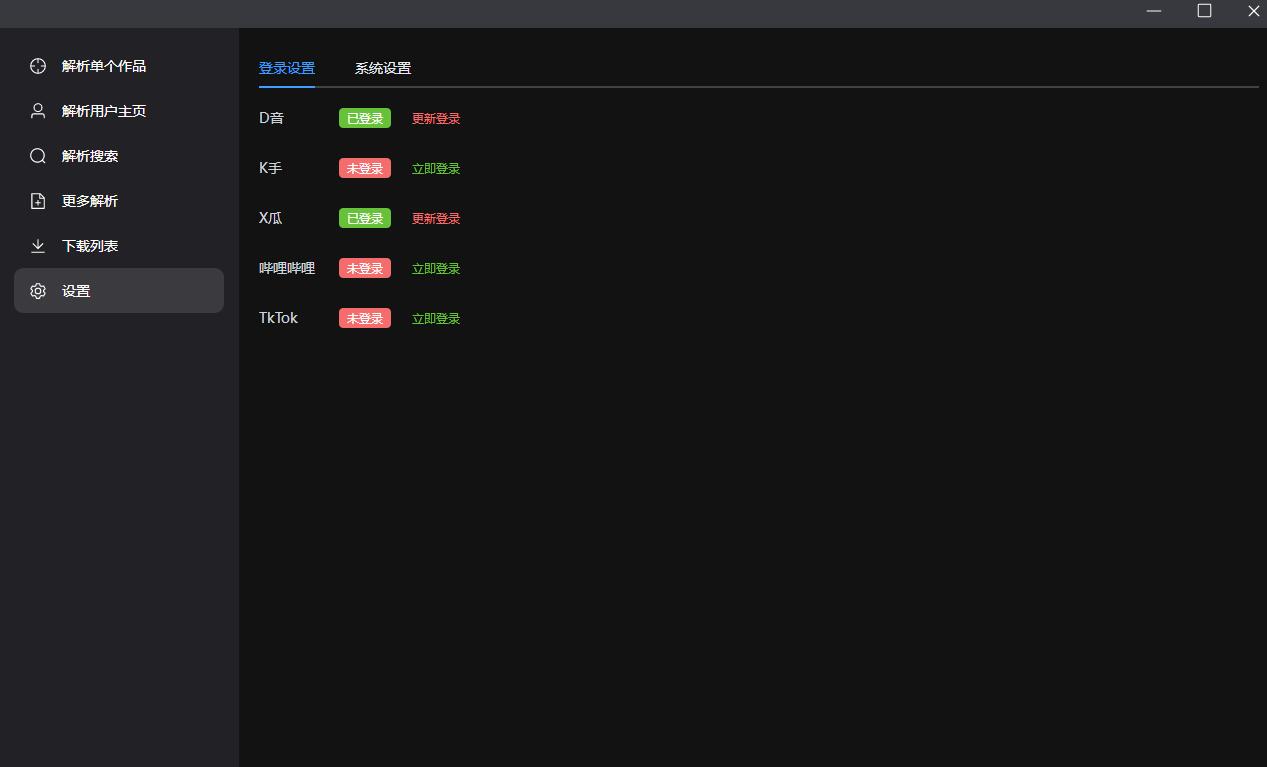Image resolution: width=1267 pixels, height=767 pixels.
Task: Minimize the application window
Action: [1154, 11]
